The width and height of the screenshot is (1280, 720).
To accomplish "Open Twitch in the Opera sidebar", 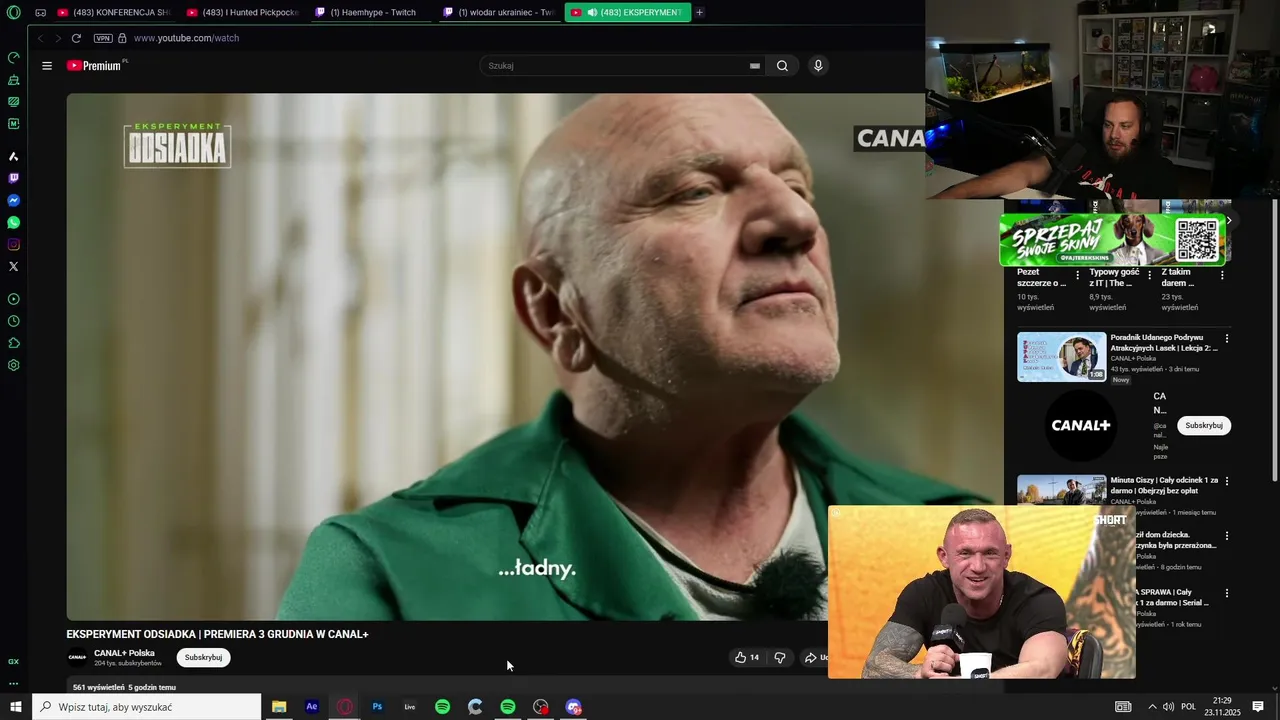I will (x=13, y=179).
